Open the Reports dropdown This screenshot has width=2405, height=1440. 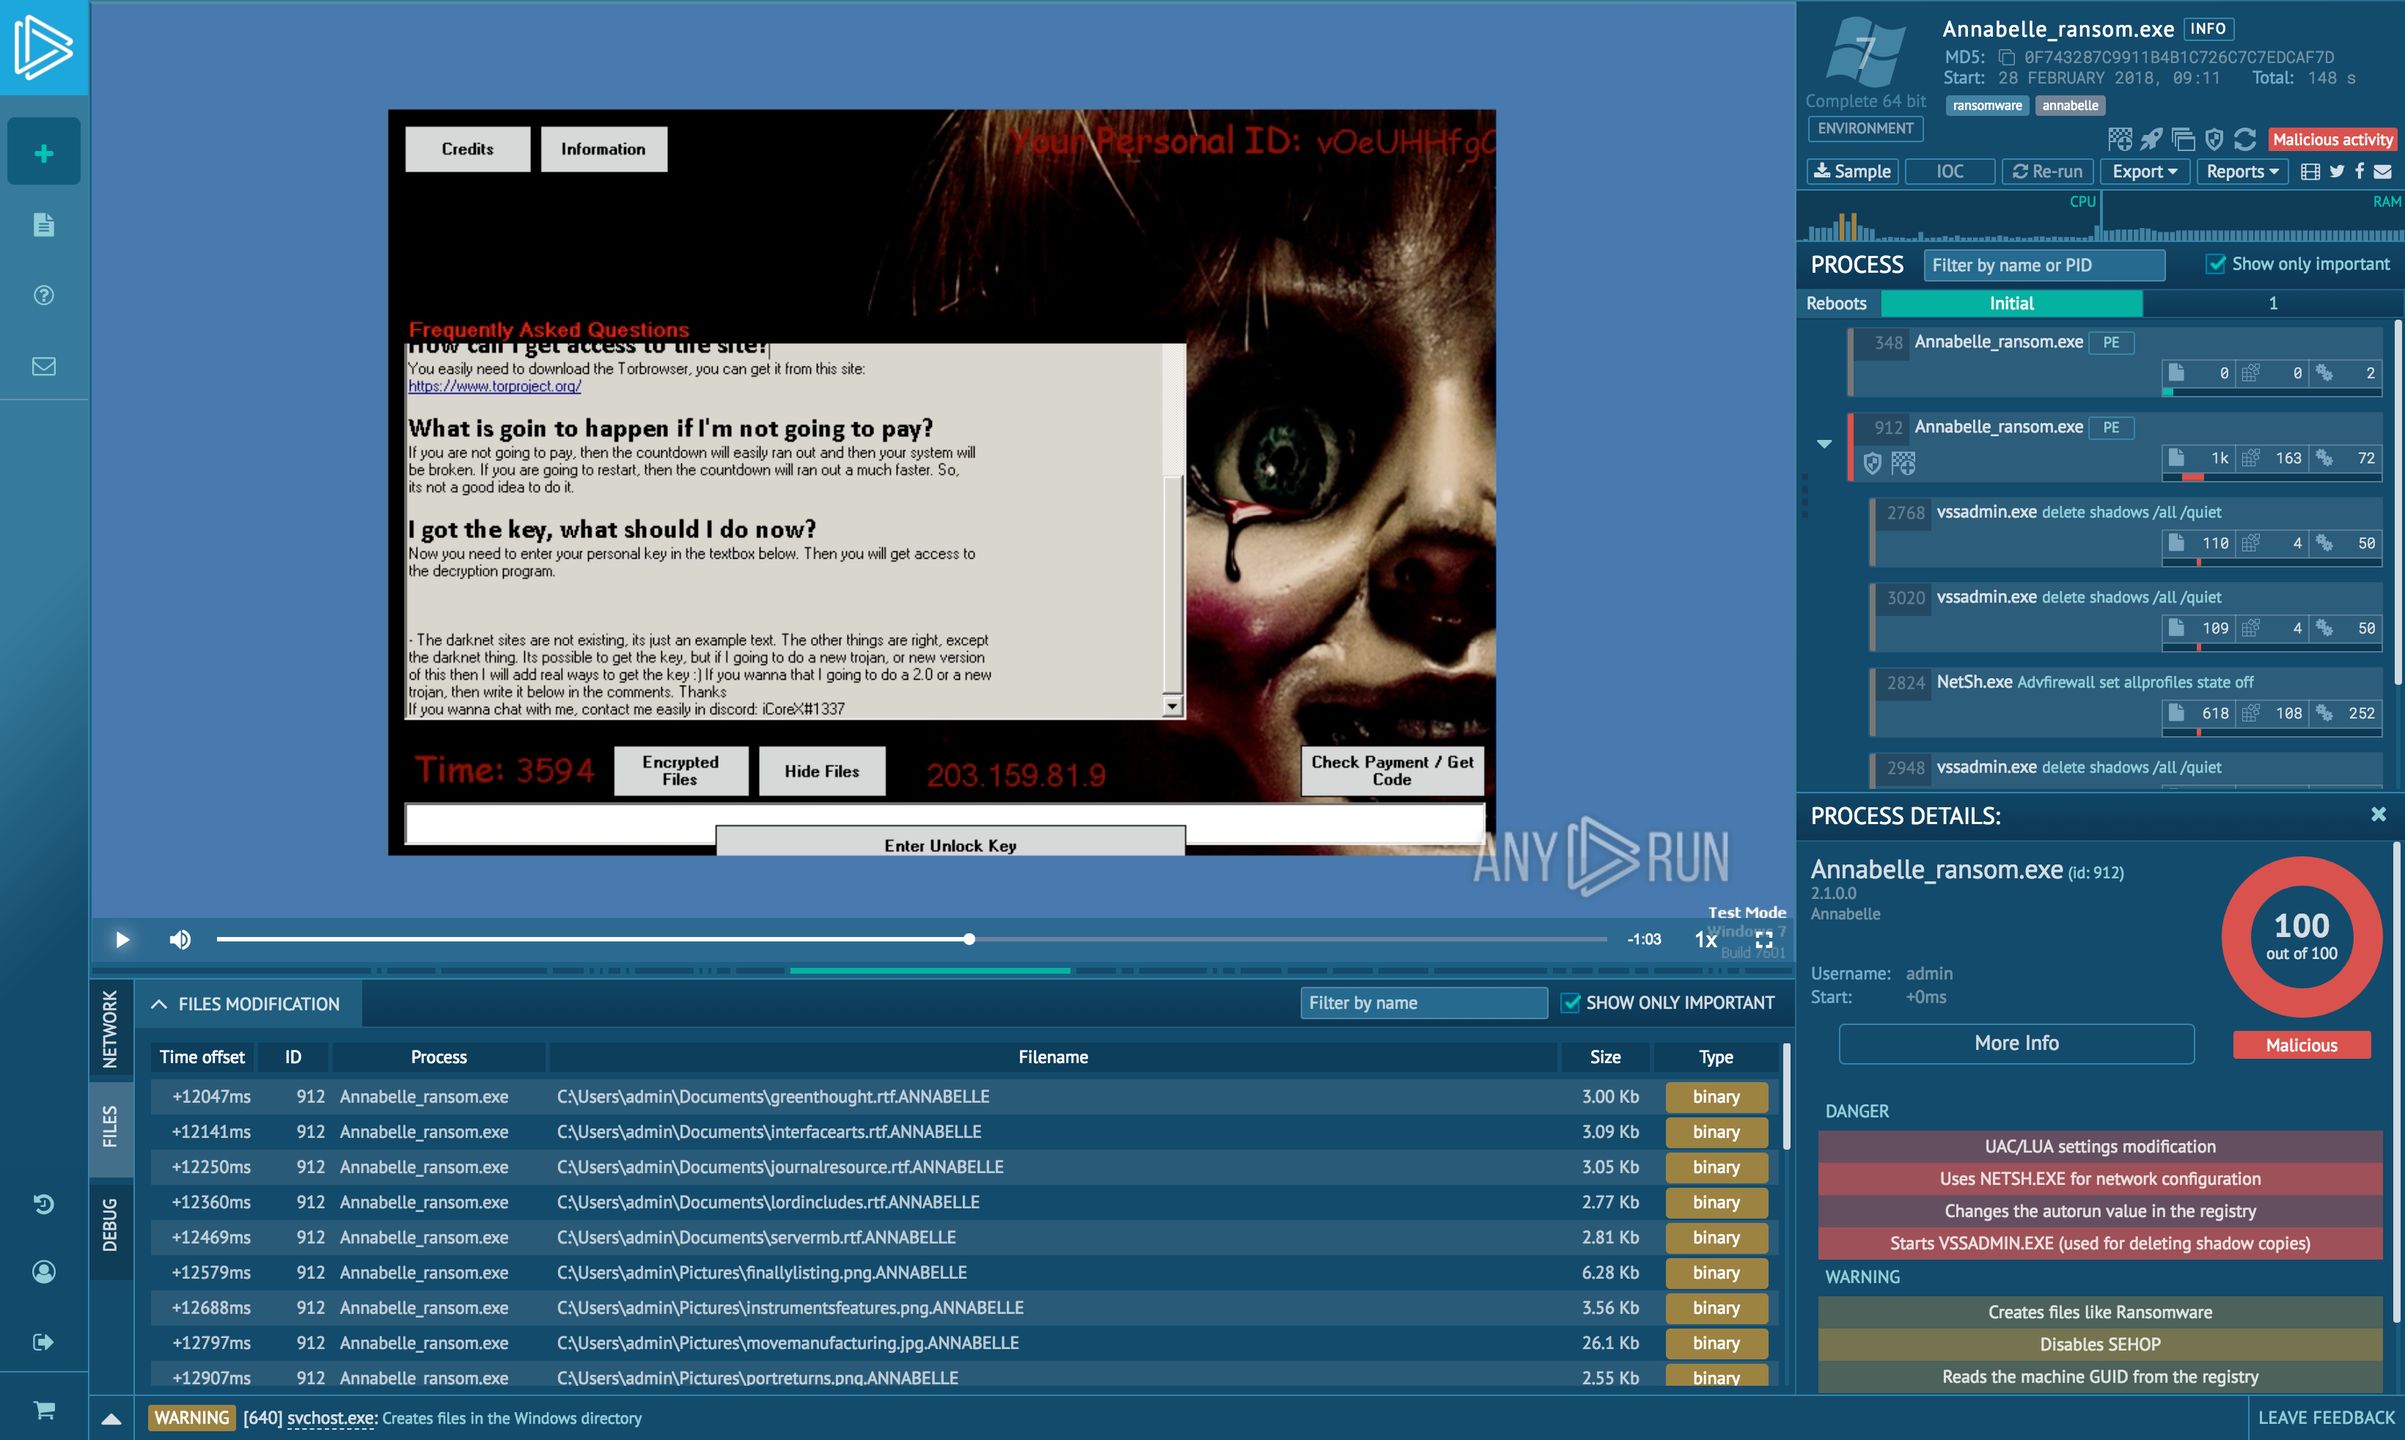point(2241,172)
